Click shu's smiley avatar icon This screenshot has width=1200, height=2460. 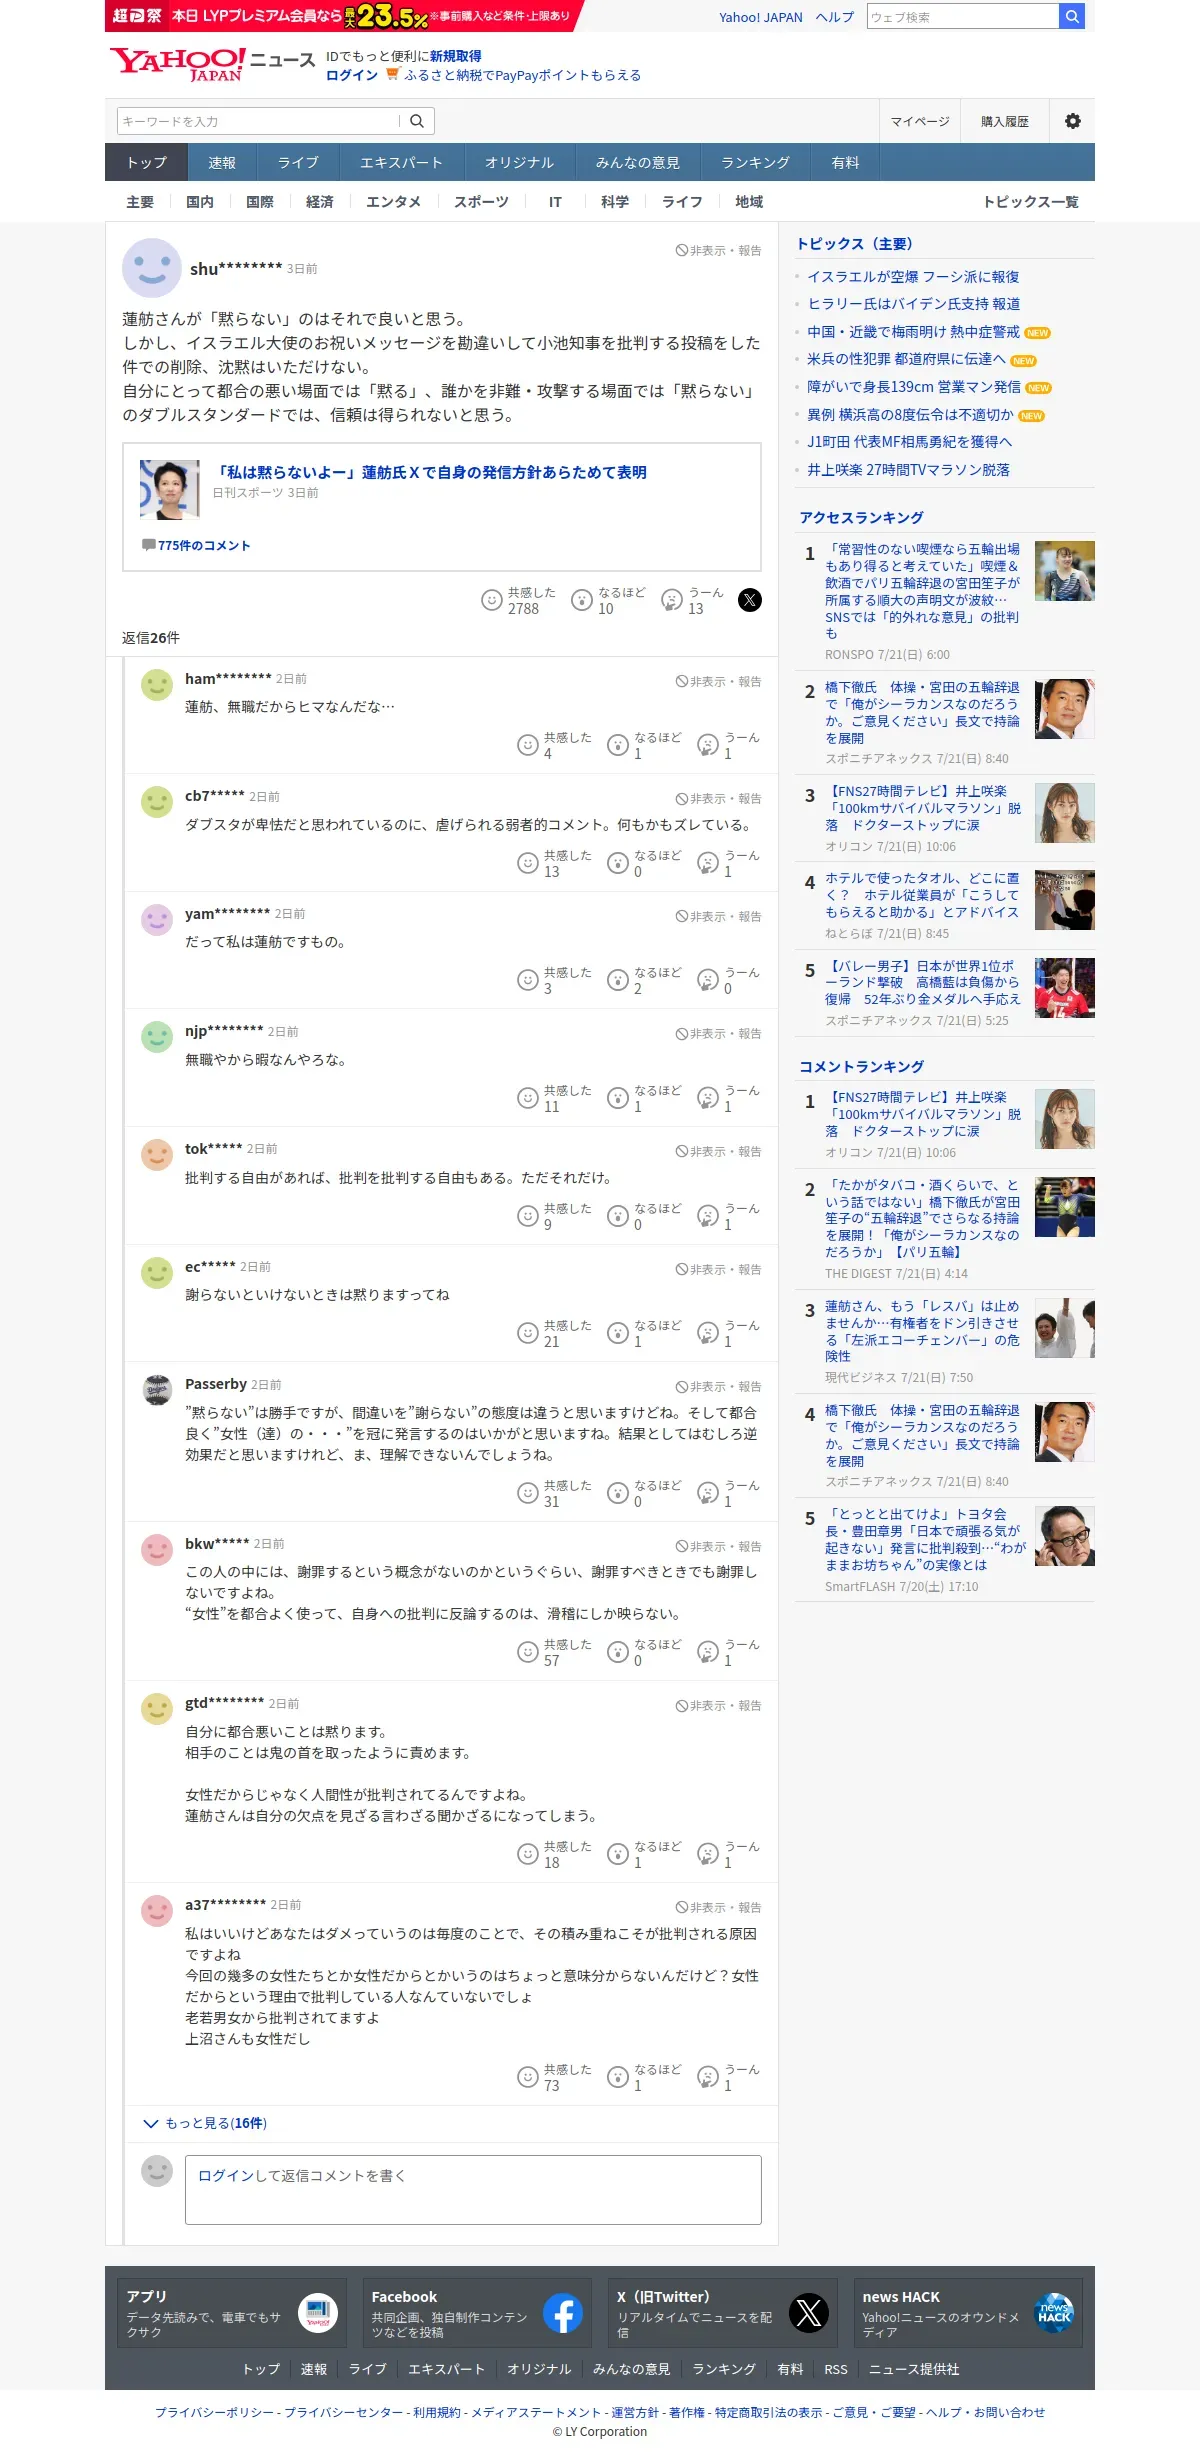(152, 268)
